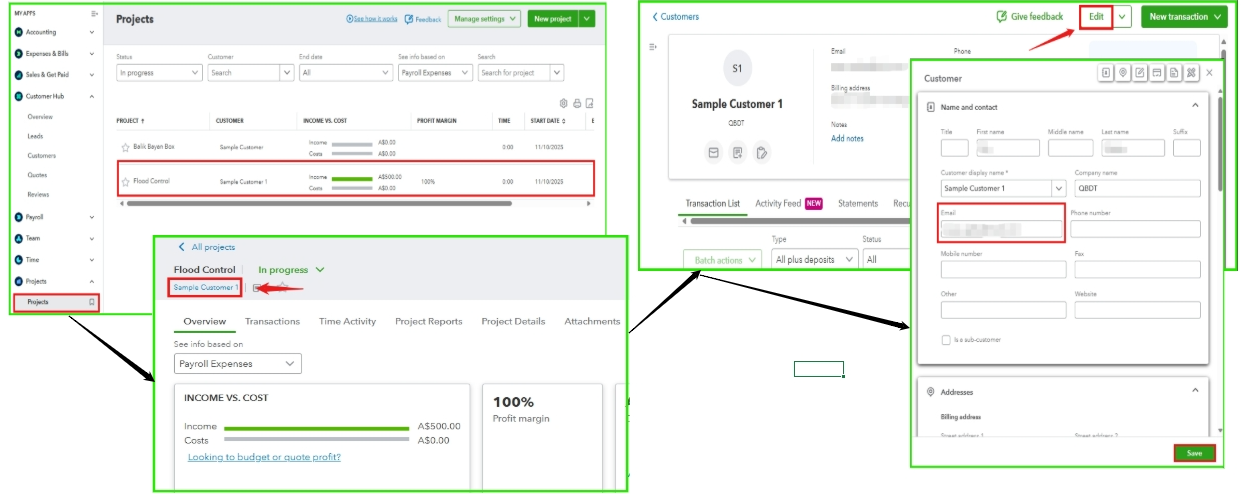1241x494 pixels.
Task: Select the Leads item in sidebar
Action: [x=35, y=136]
